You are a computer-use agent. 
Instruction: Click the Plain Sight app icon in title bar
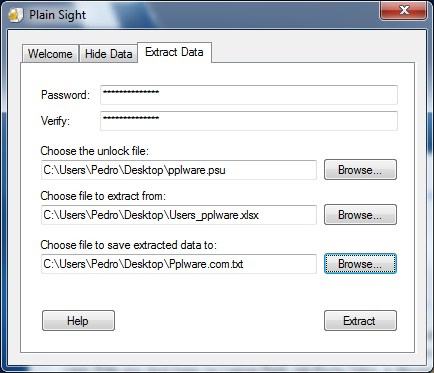click(x=16, y=15)
